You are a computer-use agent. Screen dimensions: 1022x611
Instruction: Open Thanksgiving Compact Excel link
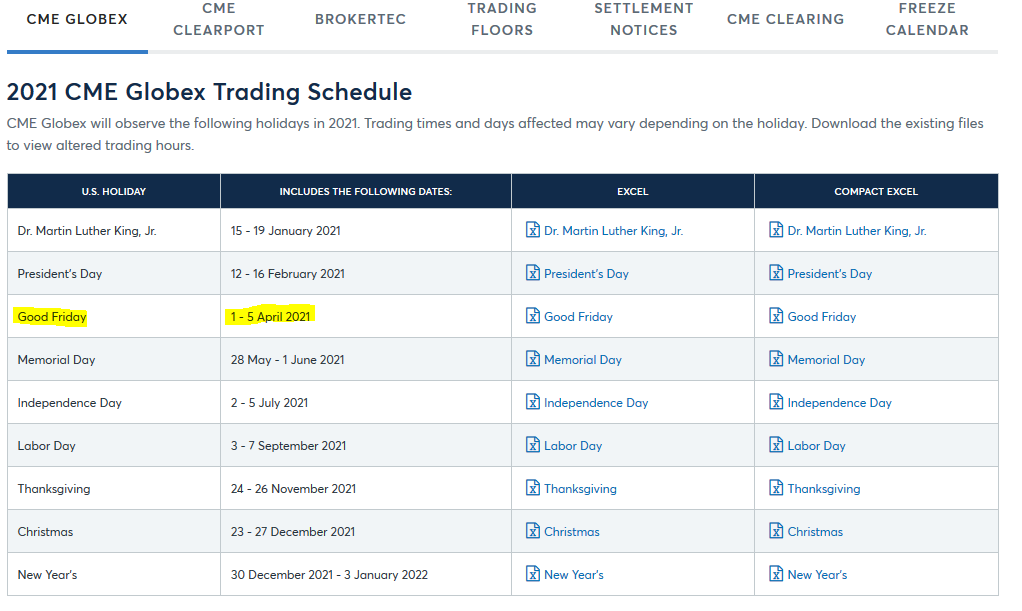tap(824, 489)
